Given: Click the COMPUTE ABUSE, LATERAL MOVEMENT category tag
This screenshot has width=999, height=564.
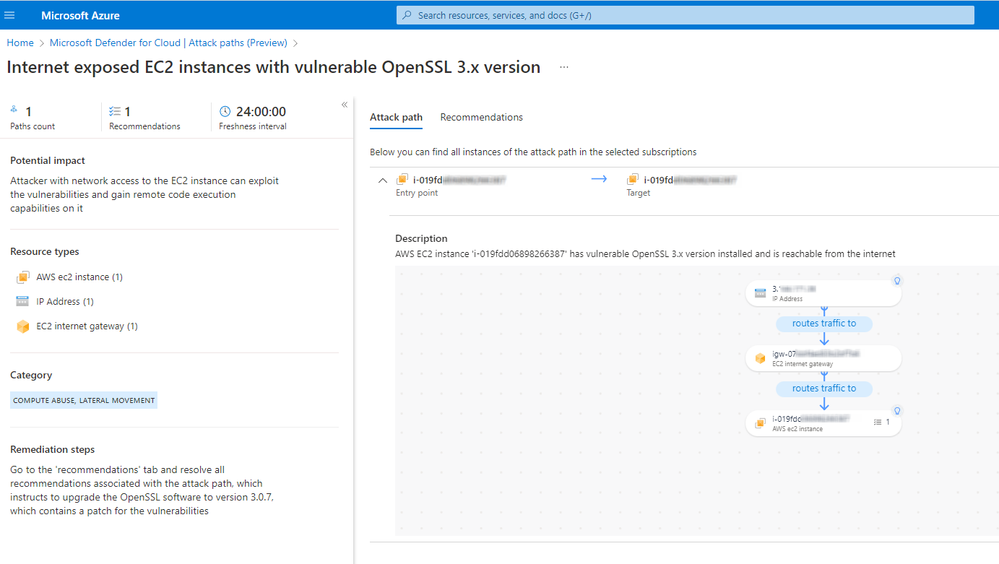Looking at the screenshot, I should click(x=84, y=400).
